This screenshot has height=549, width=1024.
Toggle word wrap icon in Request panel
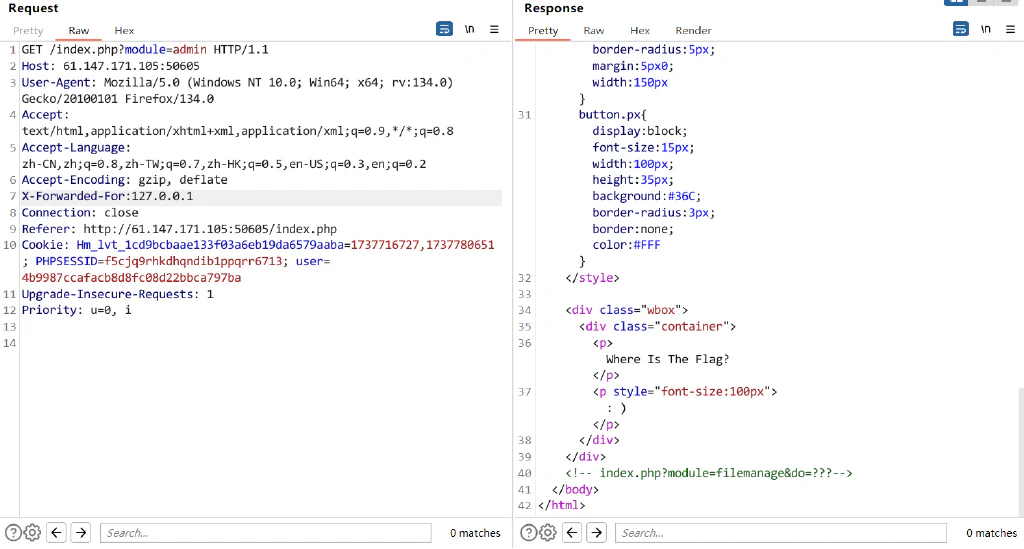[x=444, y=29]
